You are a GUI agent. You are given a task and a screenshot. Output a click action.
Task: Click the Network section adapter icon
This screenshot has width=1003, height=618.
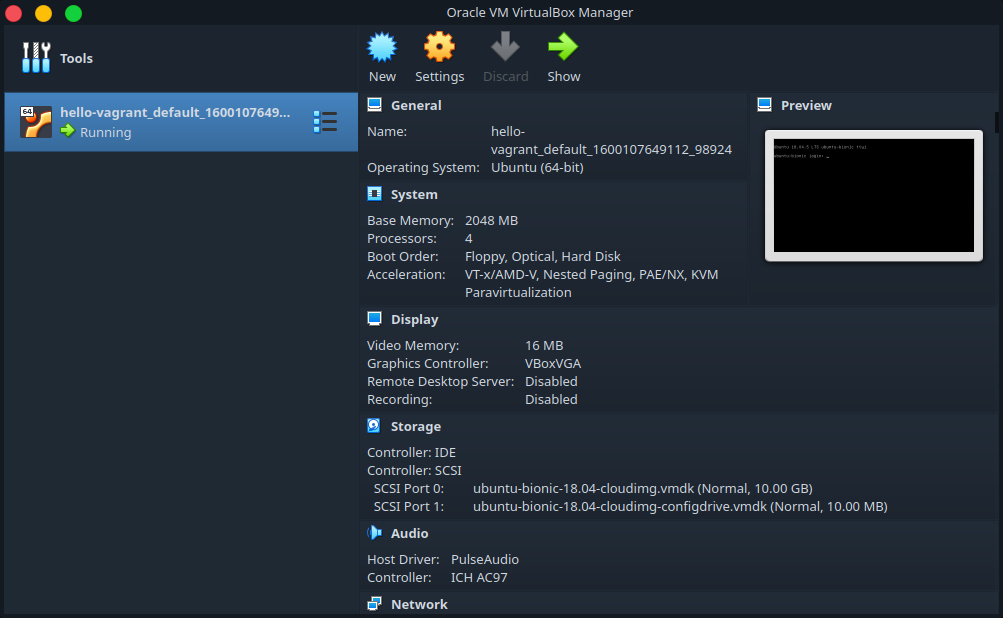375,603
